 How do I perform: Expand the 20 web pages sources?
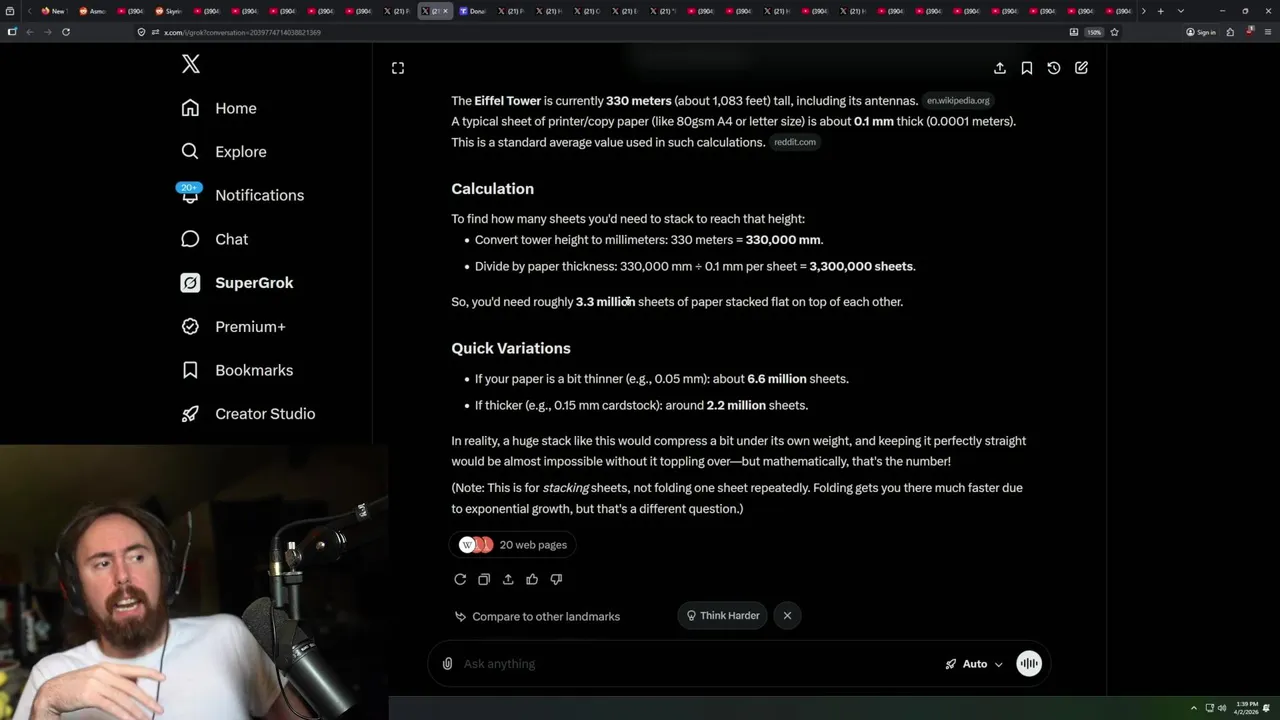513,545
